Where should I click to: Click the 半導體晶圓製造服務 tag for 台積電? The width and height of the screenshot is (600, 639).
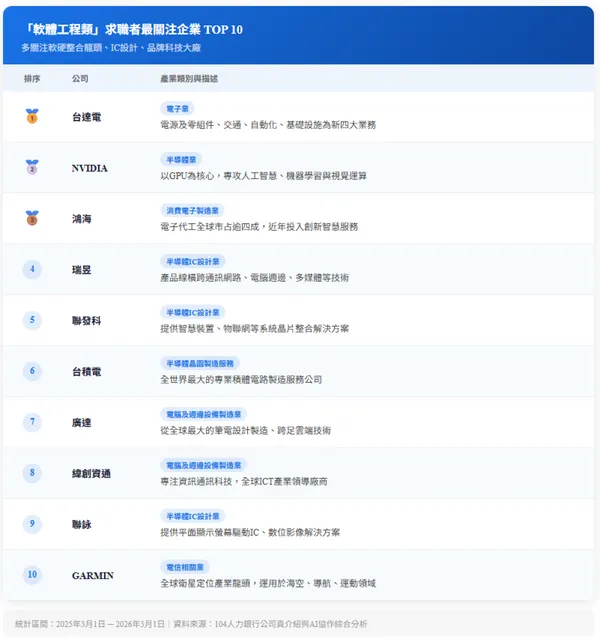[x=200, y=364]
